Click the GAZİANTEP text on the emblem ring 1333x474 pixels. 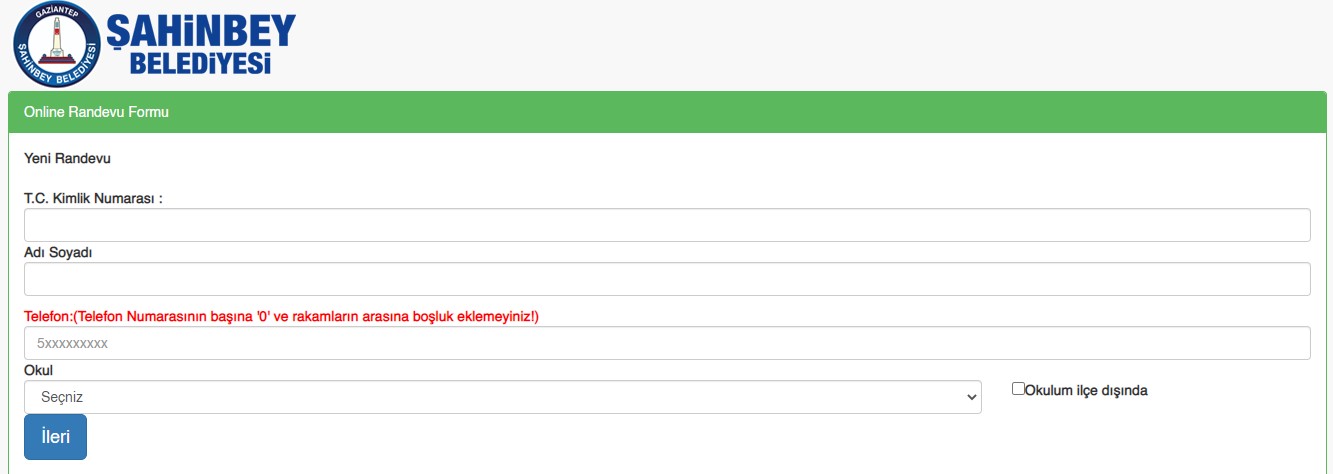tap(56, 13)
